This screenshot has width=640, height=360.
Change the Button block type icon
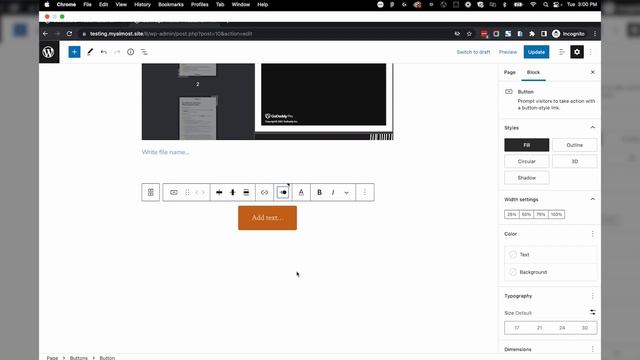[174, 192]
